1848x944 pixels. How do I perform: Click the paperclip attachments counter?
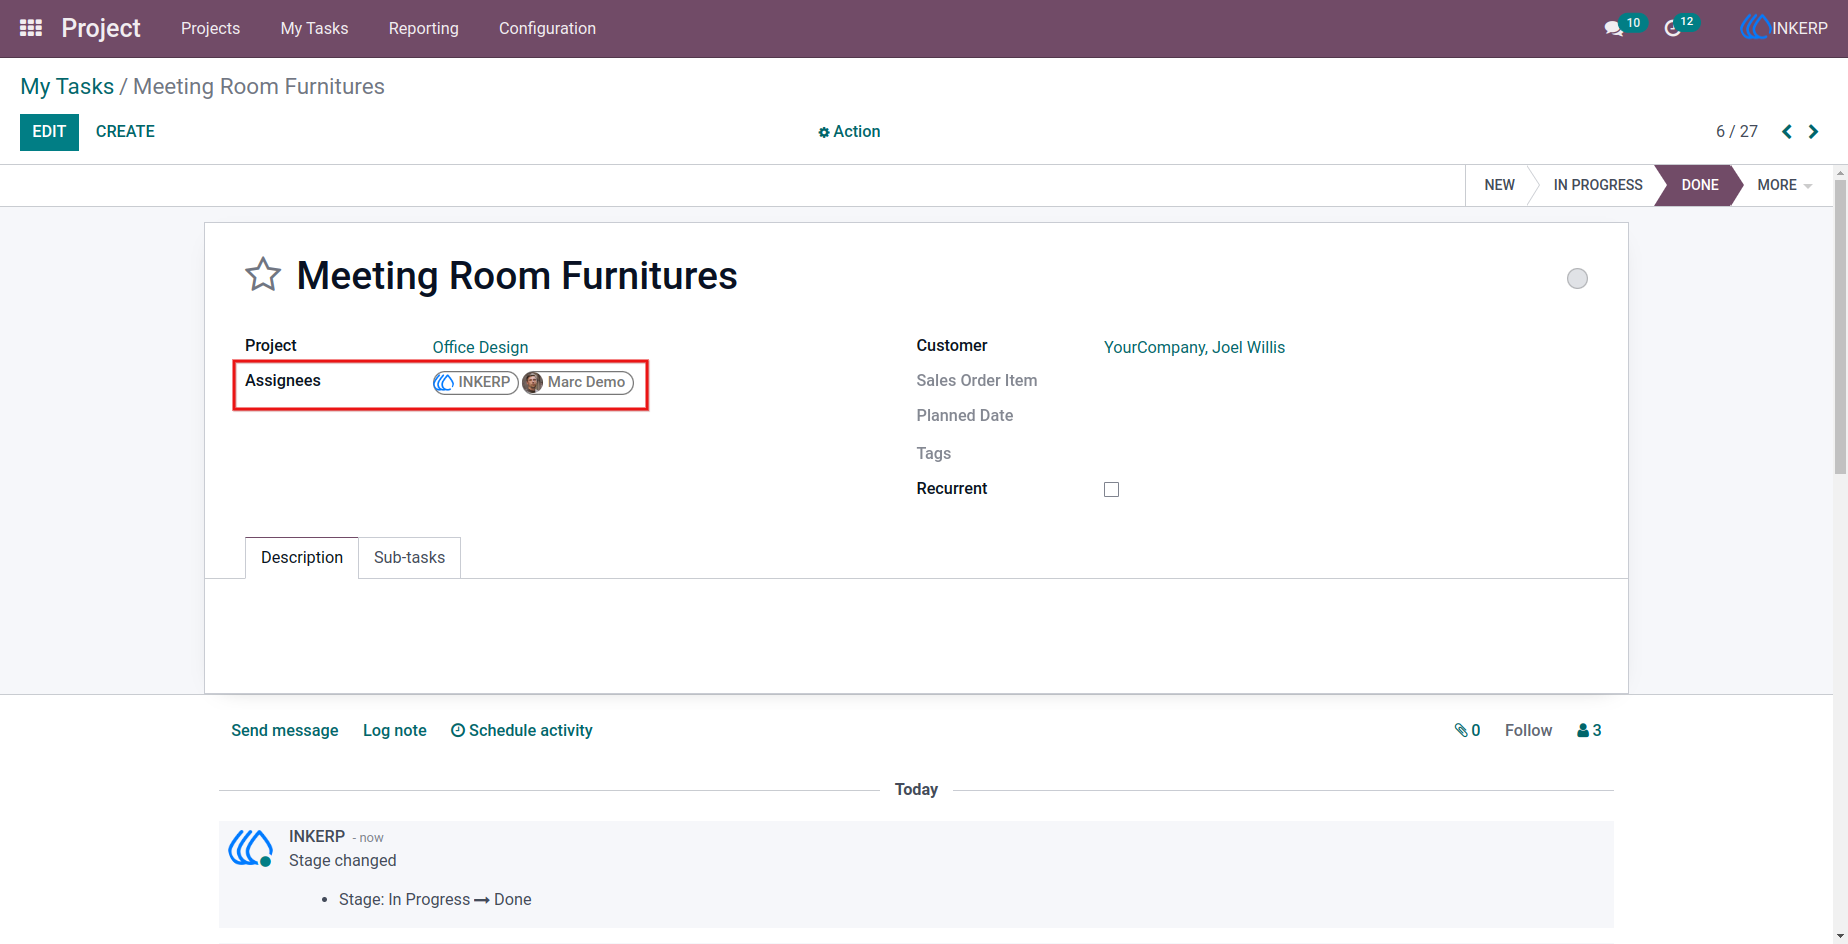pyautogui.click(x=1467, y=730)
